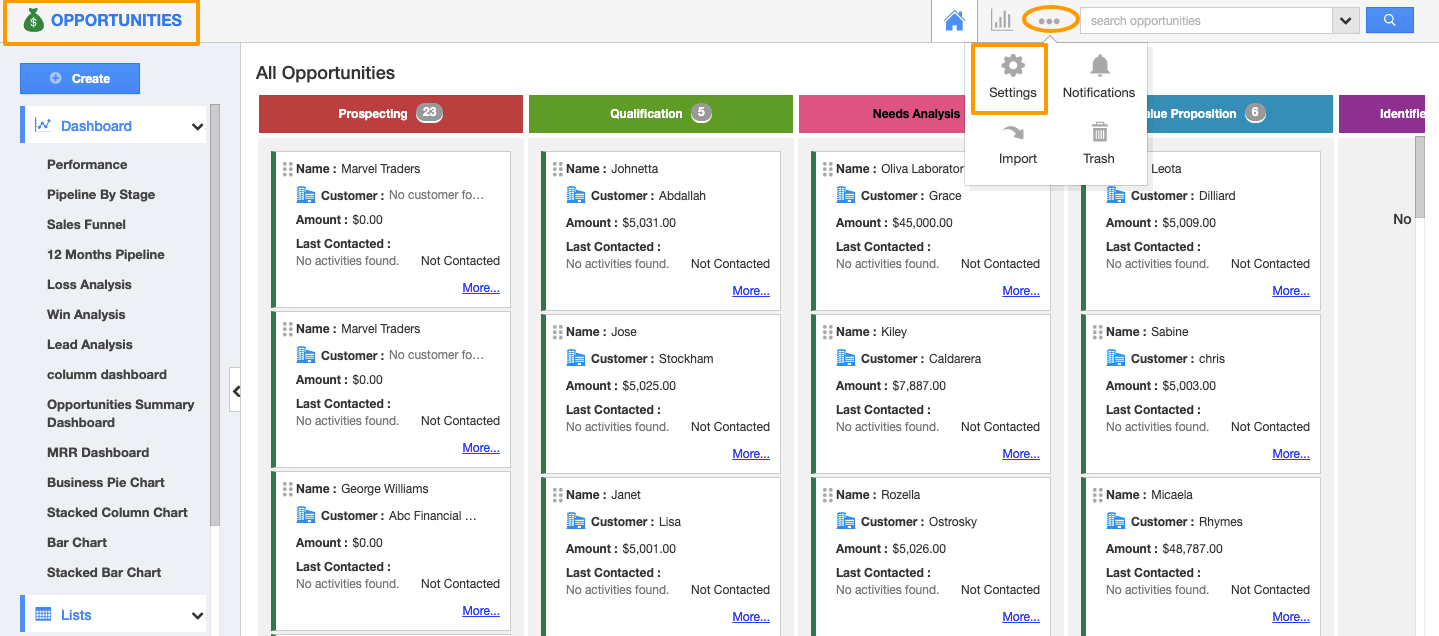
Task: Click the blue search magnifier button
Action: click(x=1389, y=20)
